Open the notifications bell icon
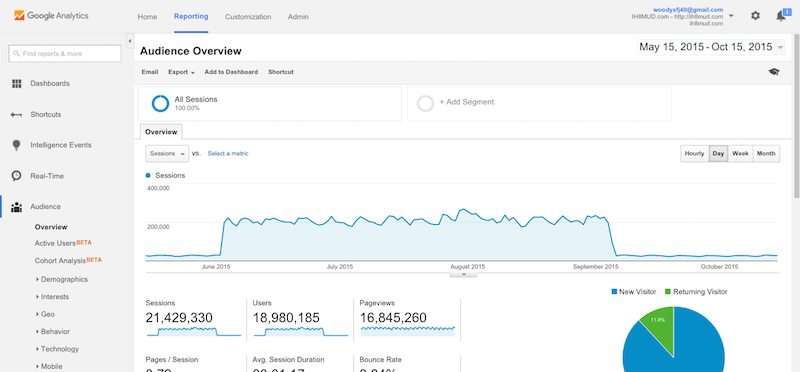The image size is (800, 372). click(x=781, y=16)
